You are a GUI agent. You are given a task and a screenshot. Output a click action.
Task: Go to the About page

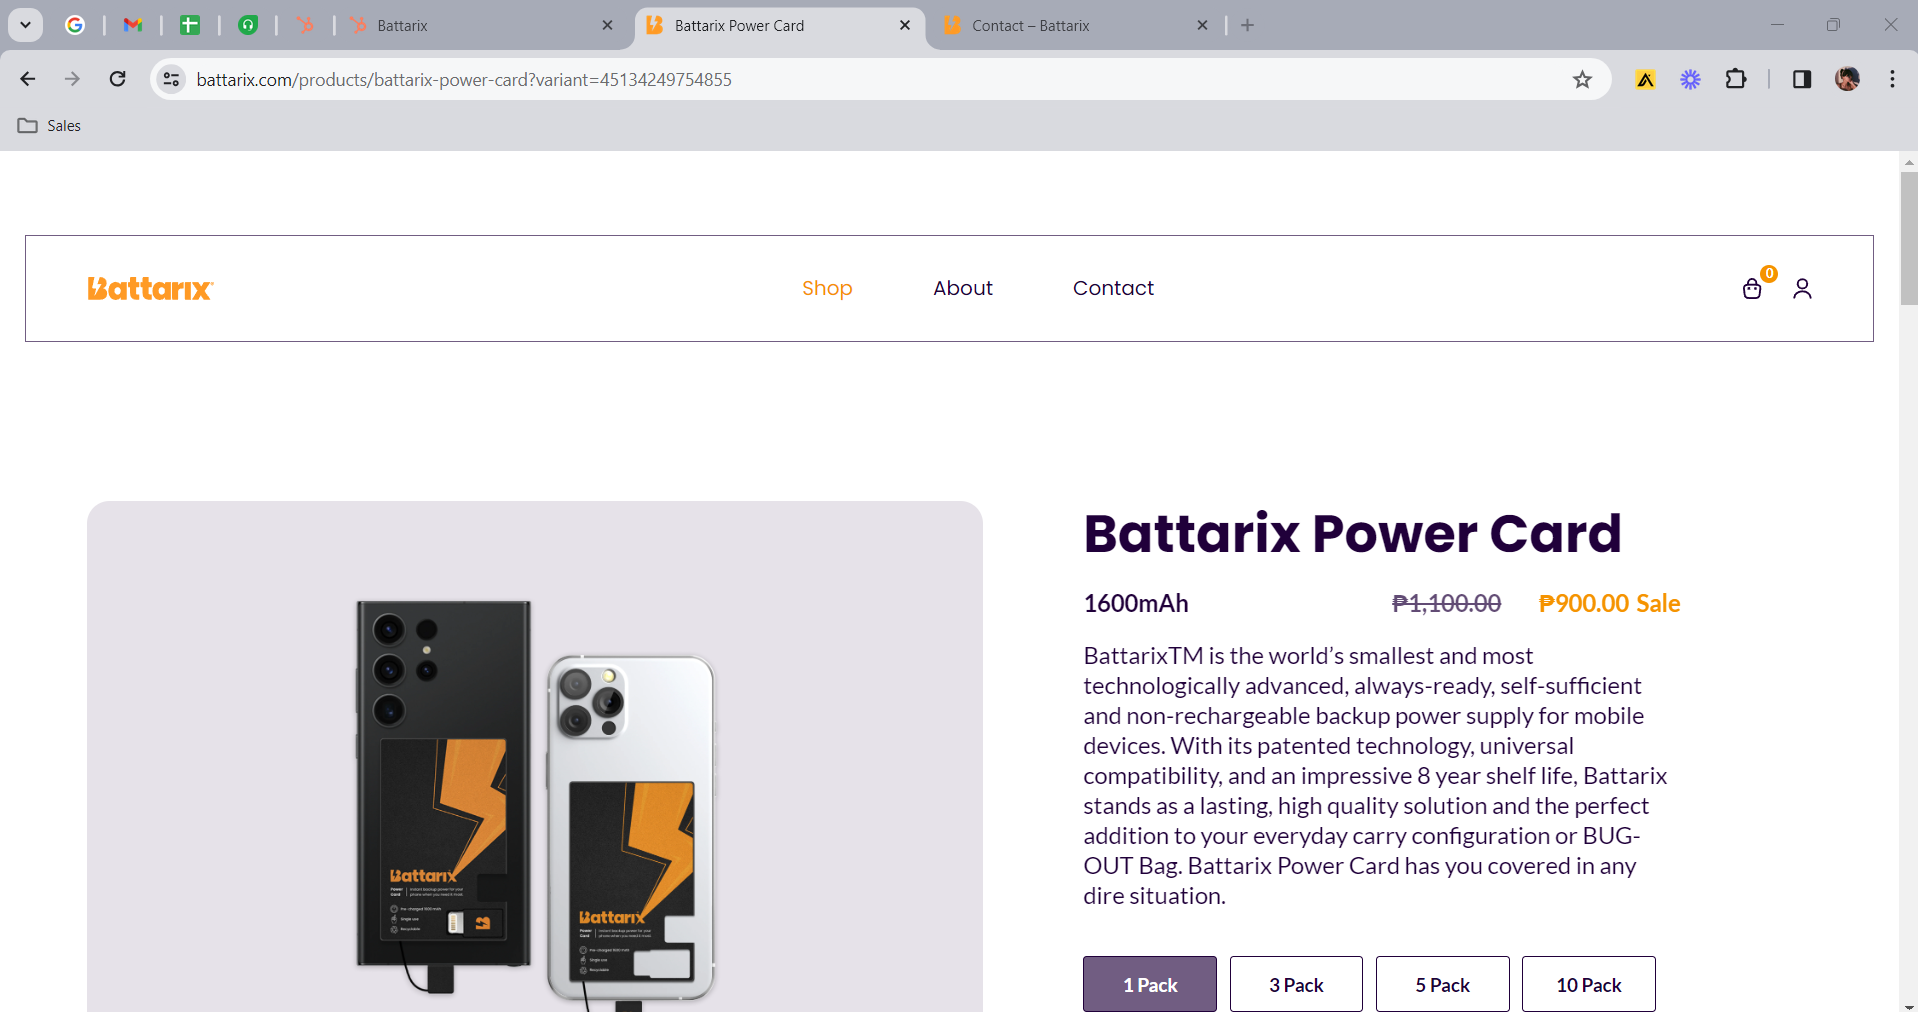pos(963,288)
